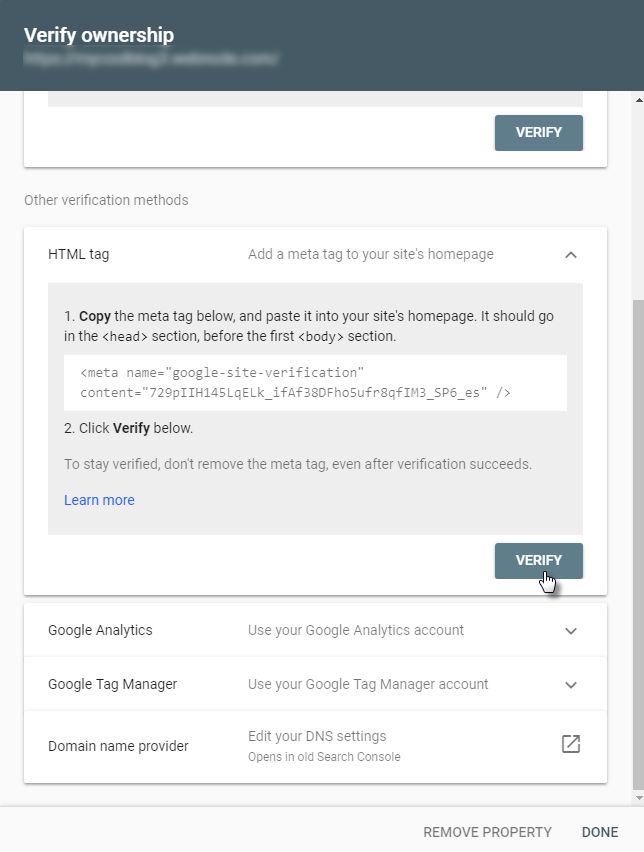Click 'Add a meta tag' description text
The width and height of the screenshot is (644, 852).
[371, 255]
